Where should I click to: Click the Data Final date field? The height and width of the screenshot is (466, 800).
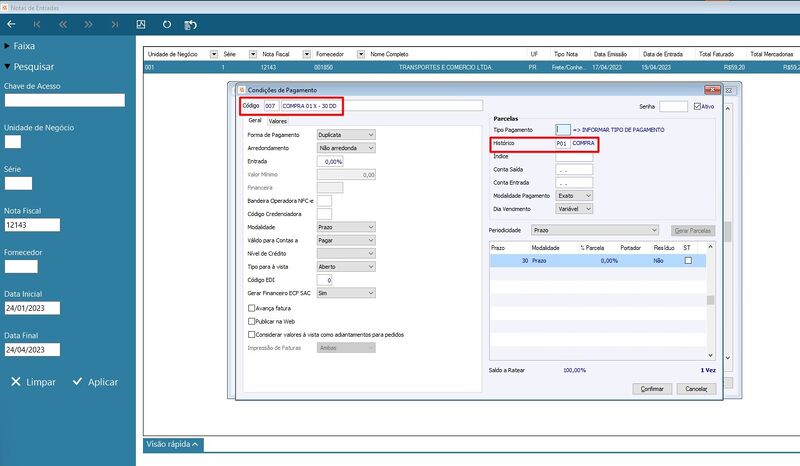32,350
